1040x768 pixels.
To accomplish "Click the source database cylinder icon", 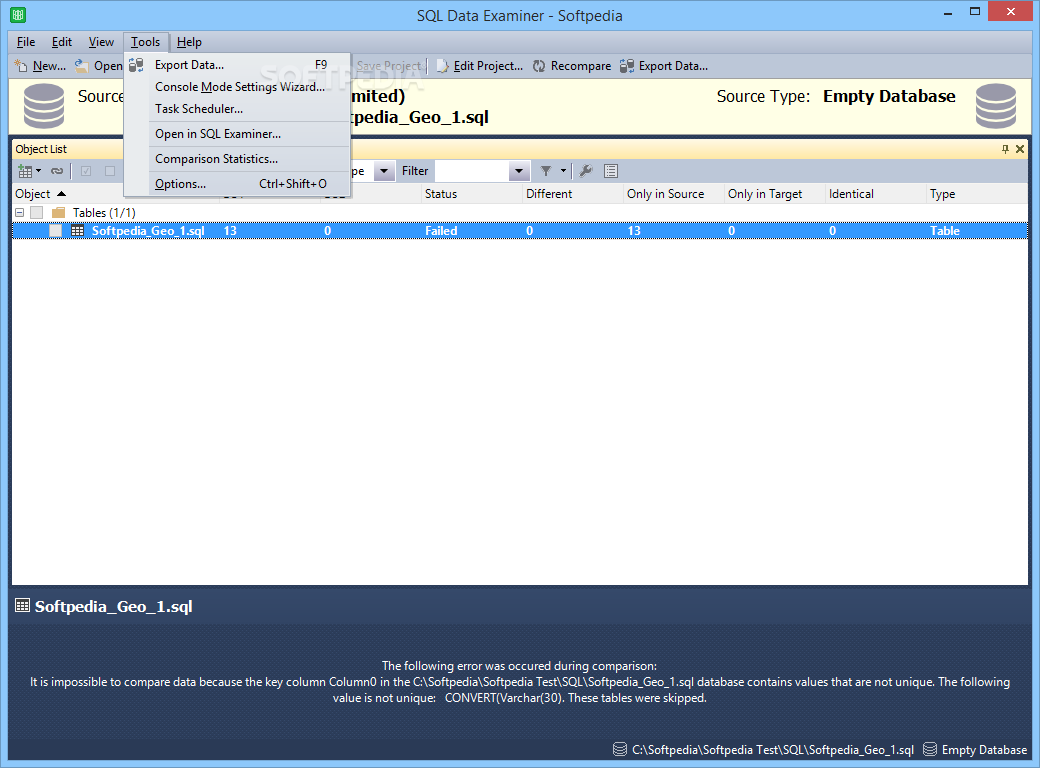I will (44, 105).
